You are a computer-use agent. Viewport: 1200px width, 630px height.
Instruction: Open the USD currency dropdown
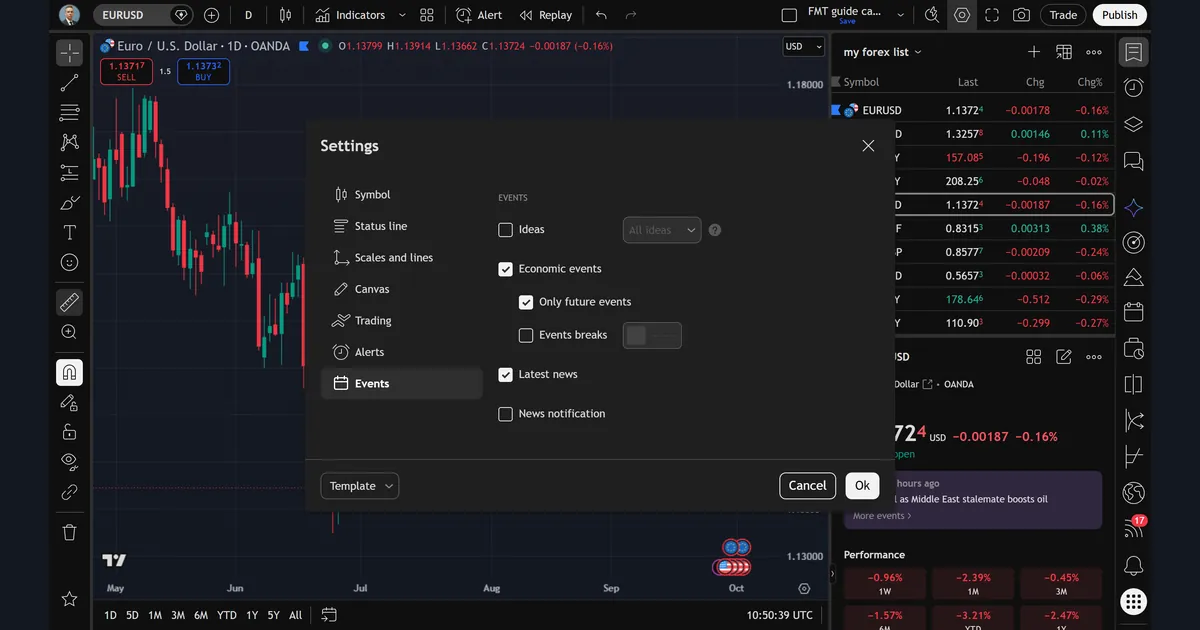pos(803,46)
